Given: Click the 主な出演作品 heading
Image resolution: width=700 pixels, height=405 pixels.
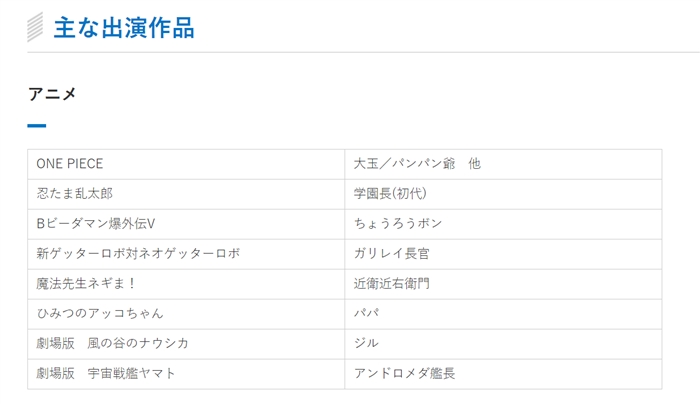Looking at the screenshot, I should pyautogui.click(x=124, y=27).
